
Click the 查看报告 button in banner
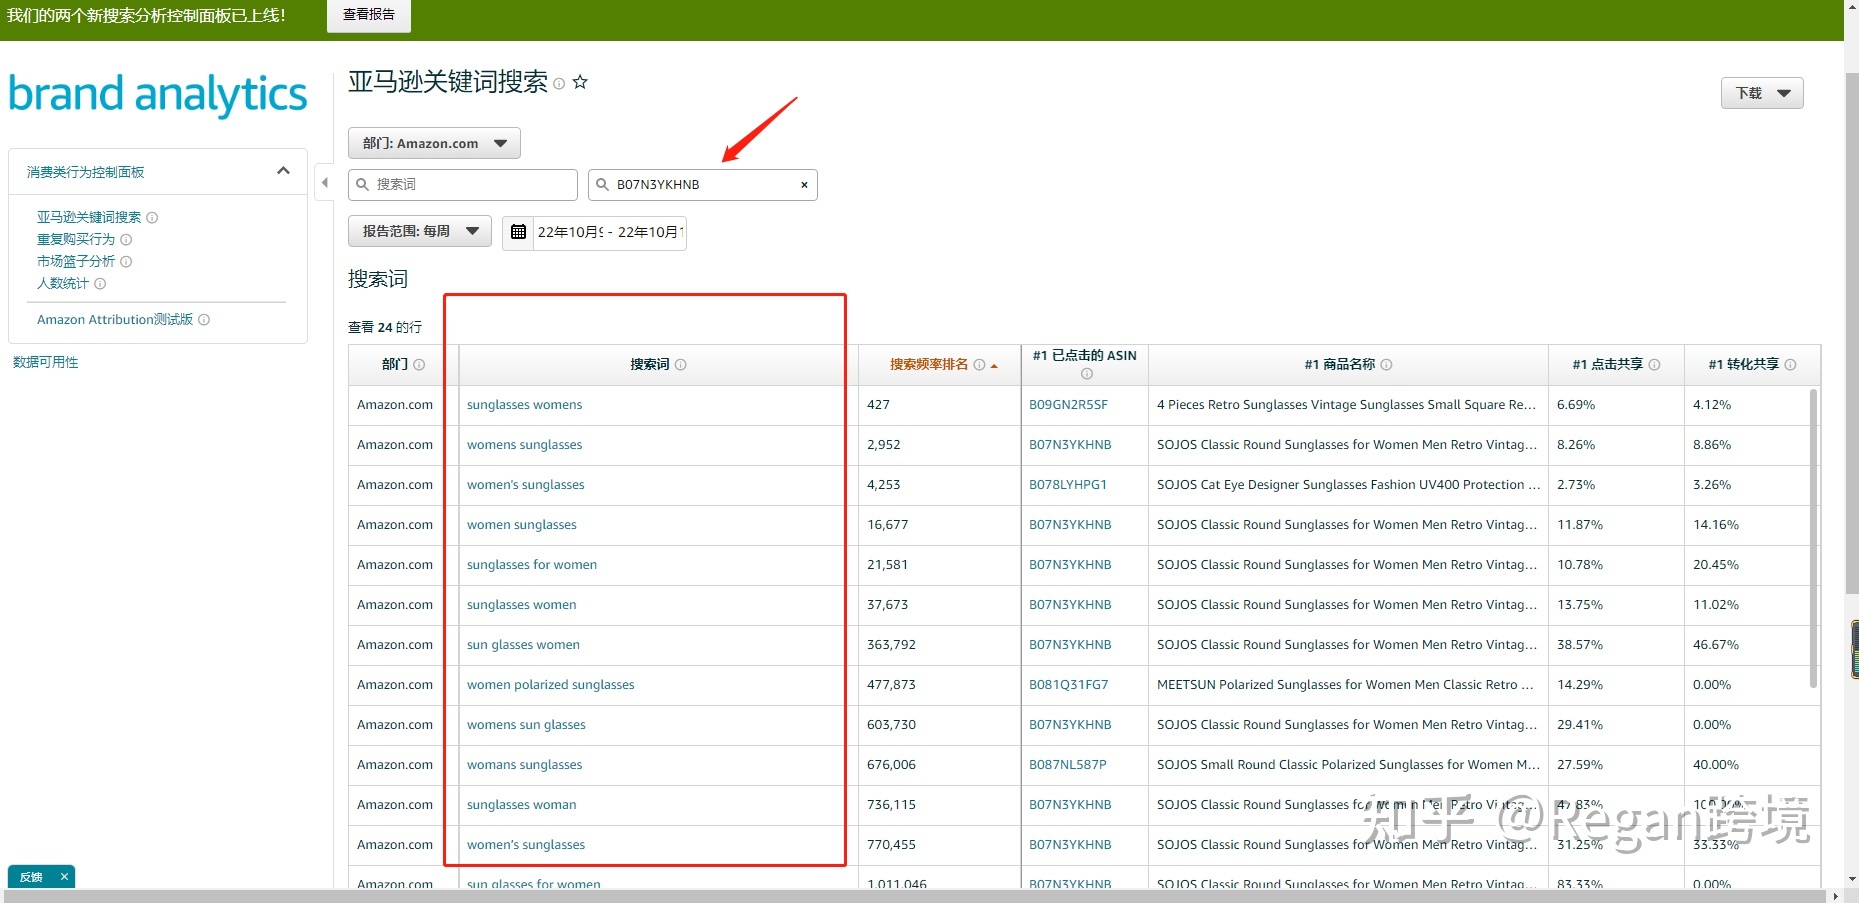tap(368, 15)
